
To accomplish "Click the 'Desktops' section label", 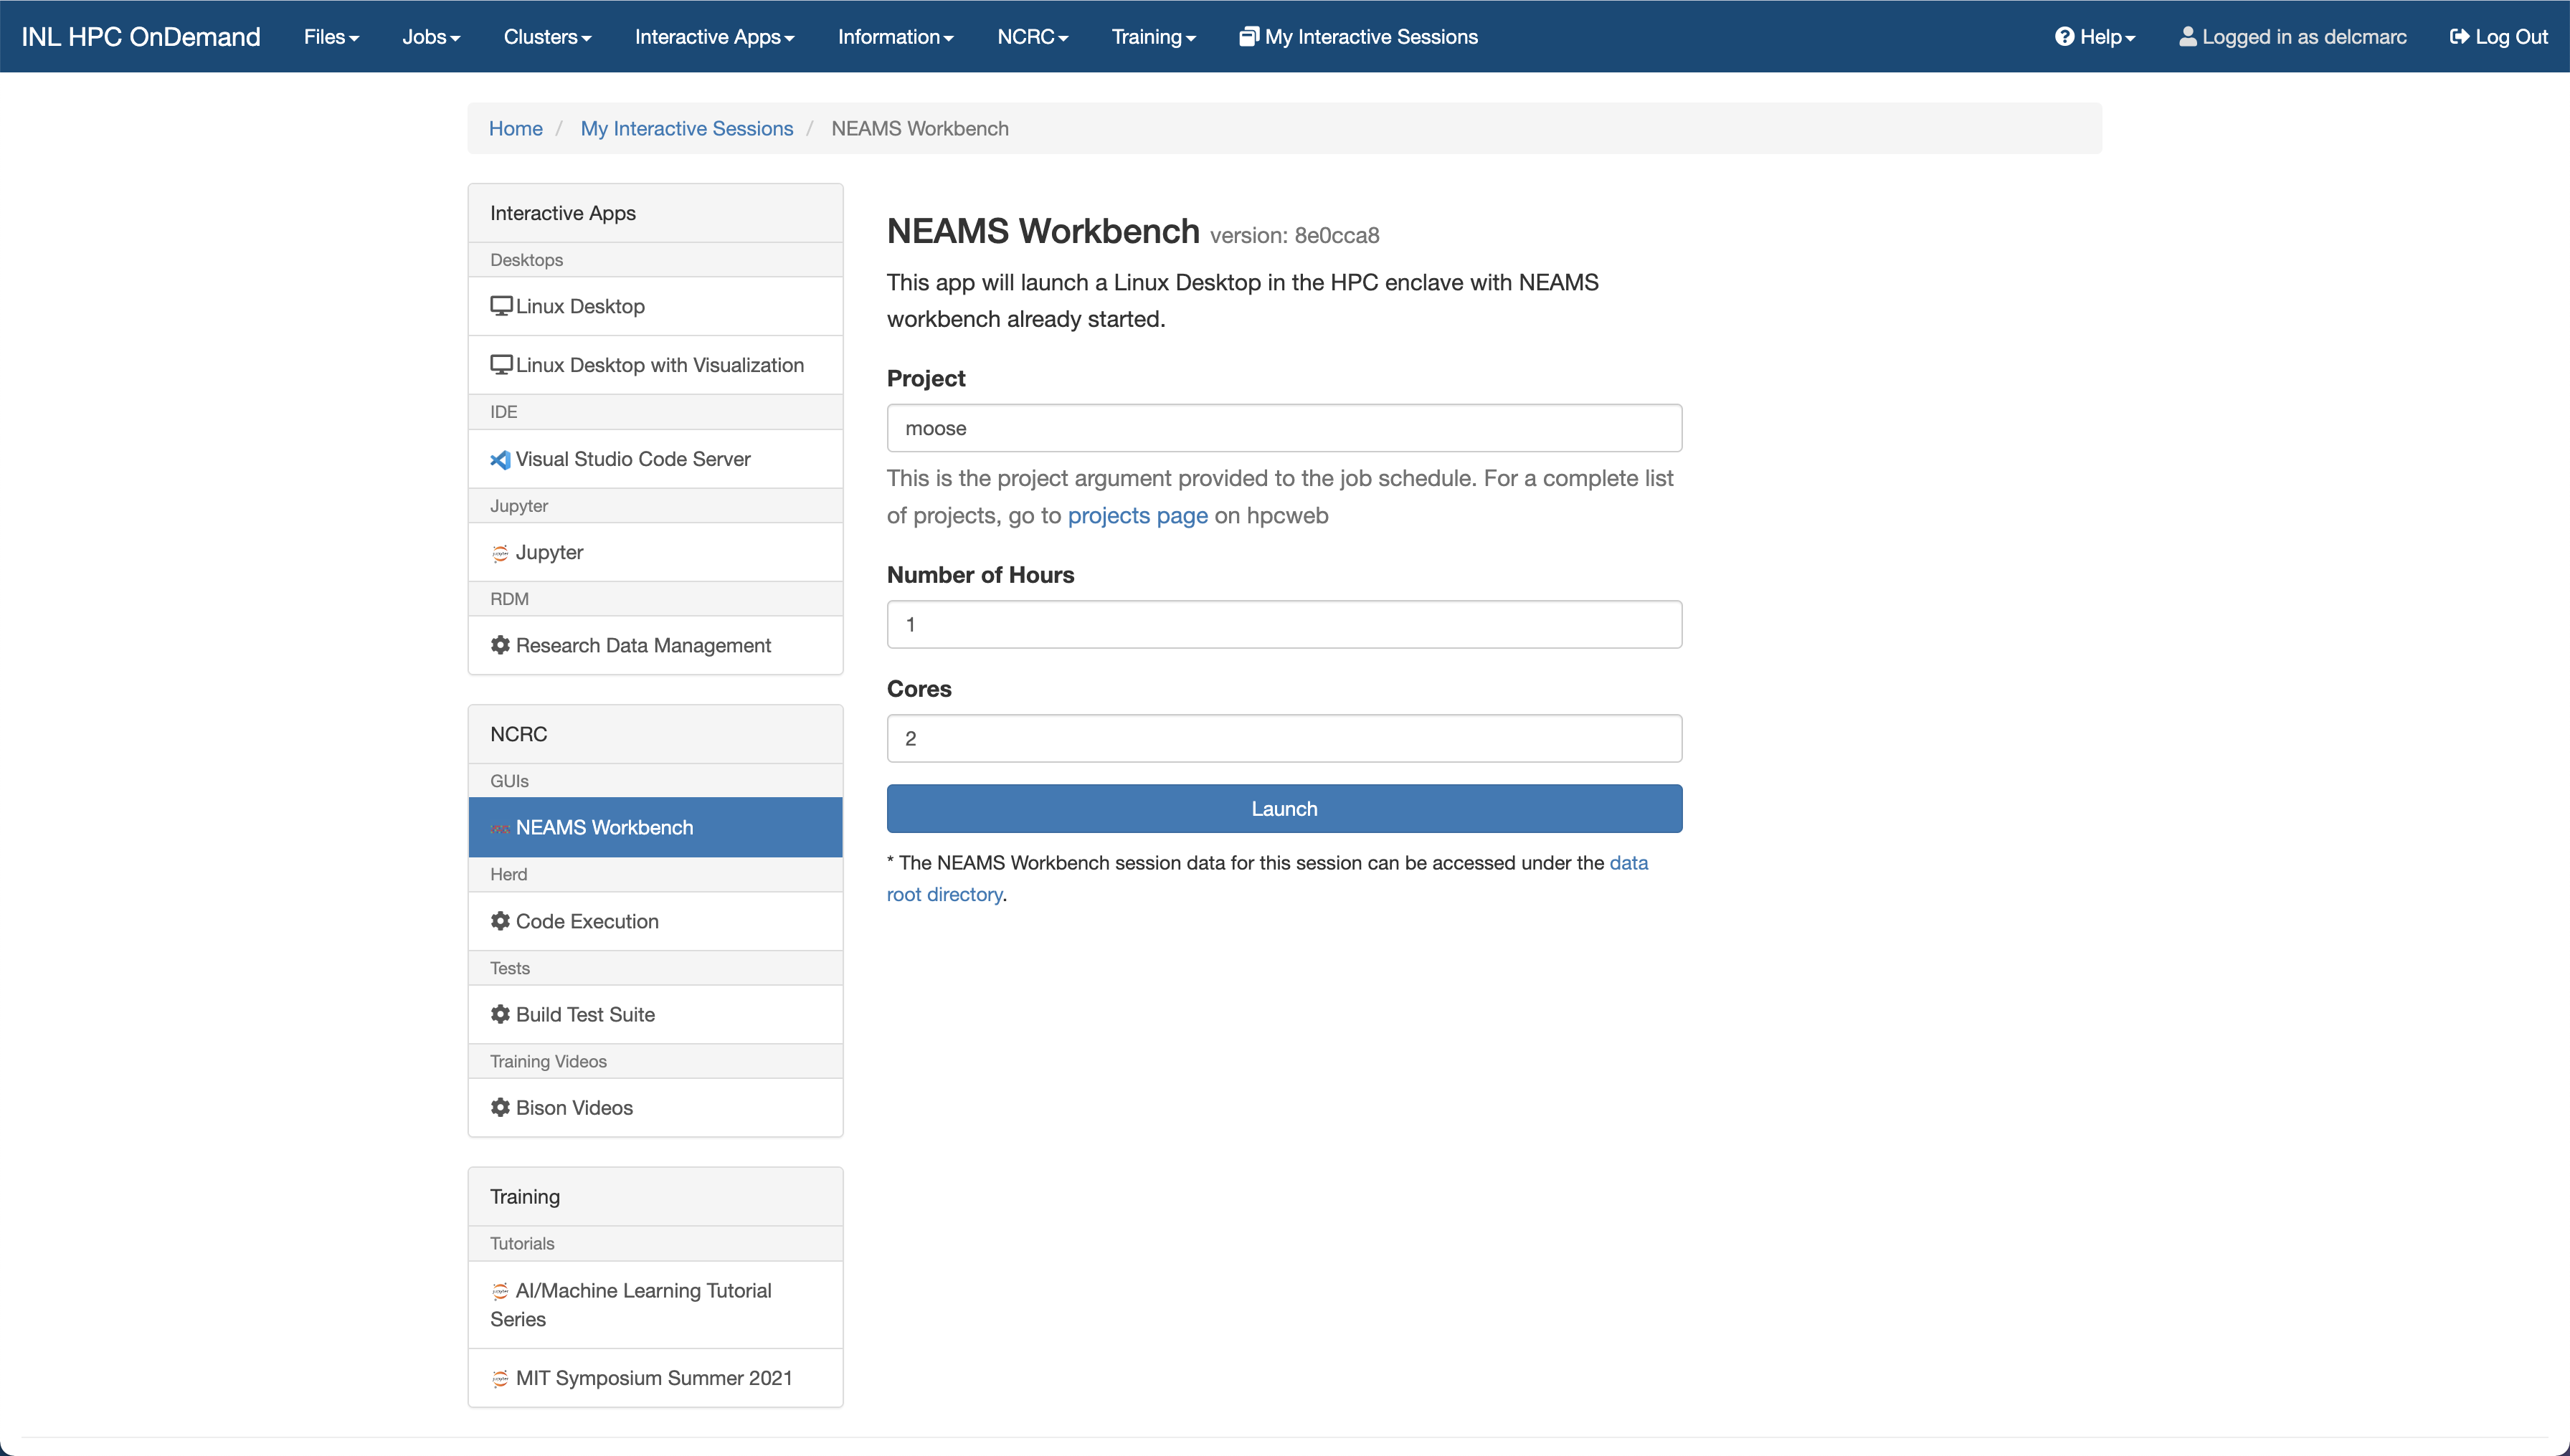I will (x=526, y=260).
